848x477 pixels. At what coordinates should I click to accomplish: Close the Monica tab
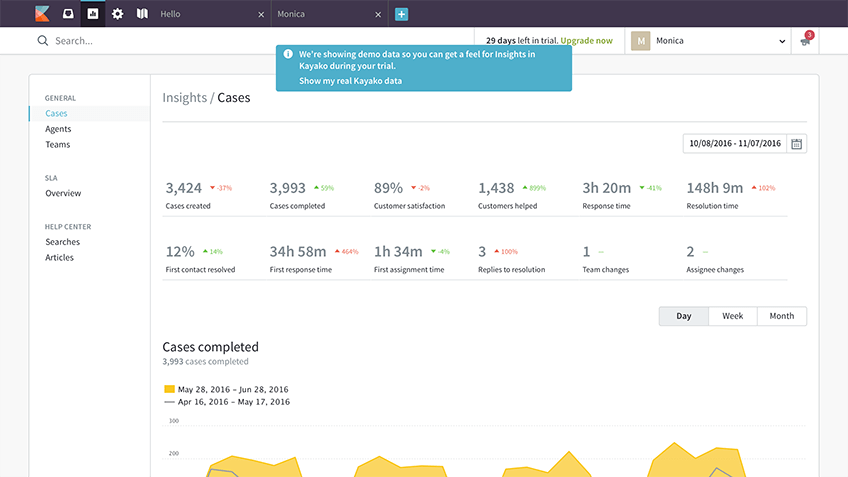coord(378,15)
